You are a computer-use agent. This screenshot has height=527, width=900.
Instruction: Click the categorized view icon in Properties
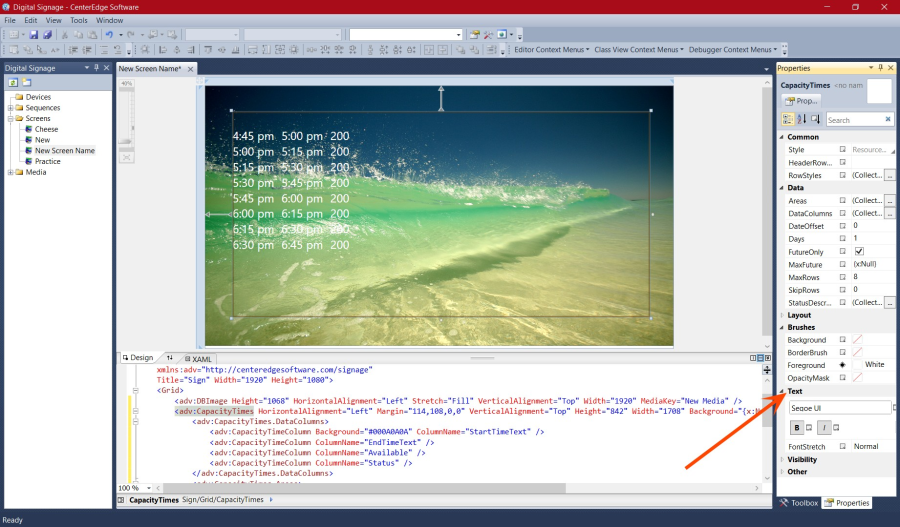tap(787, 119)
